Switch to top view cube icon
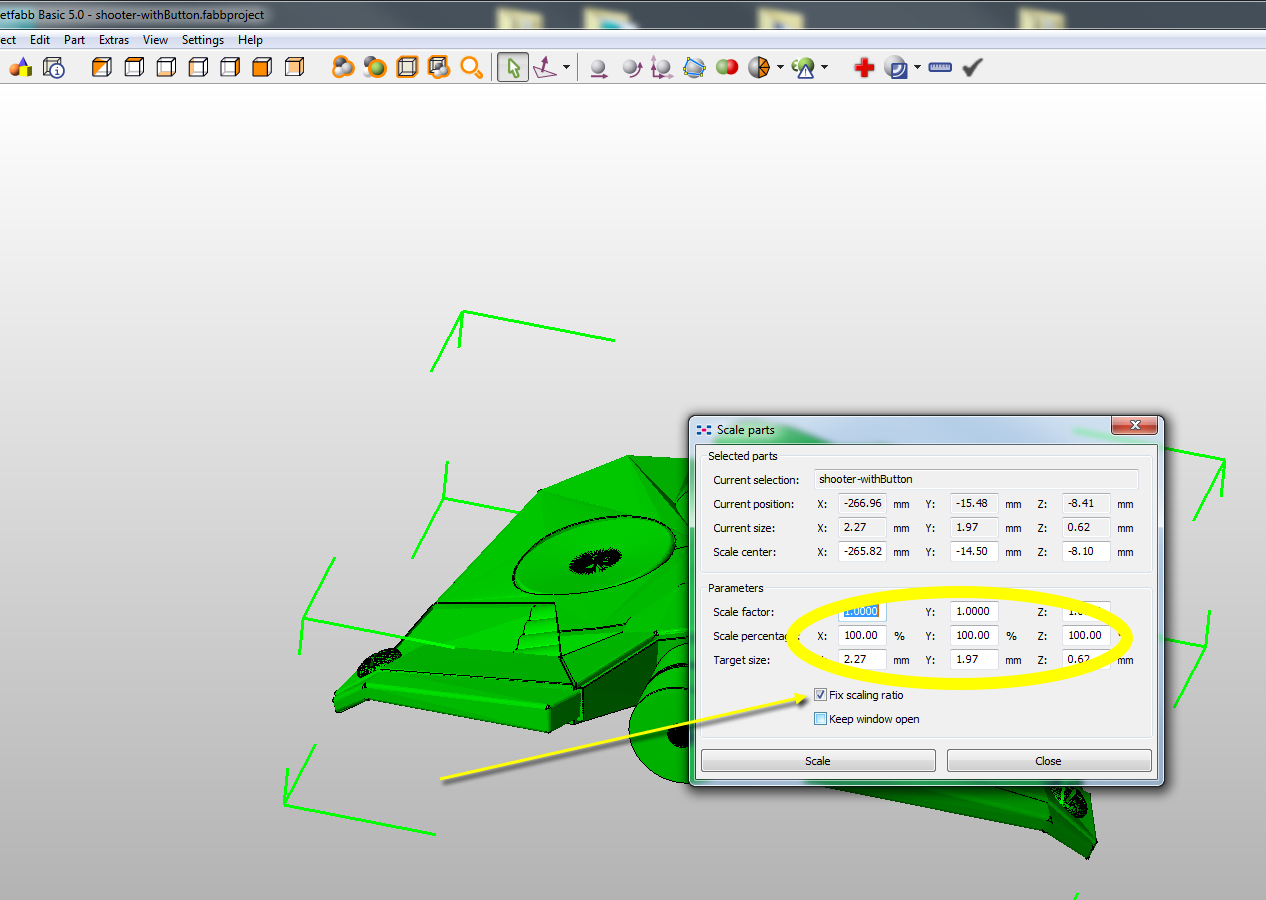This screenshot has height=900, width=1266. 134,67
